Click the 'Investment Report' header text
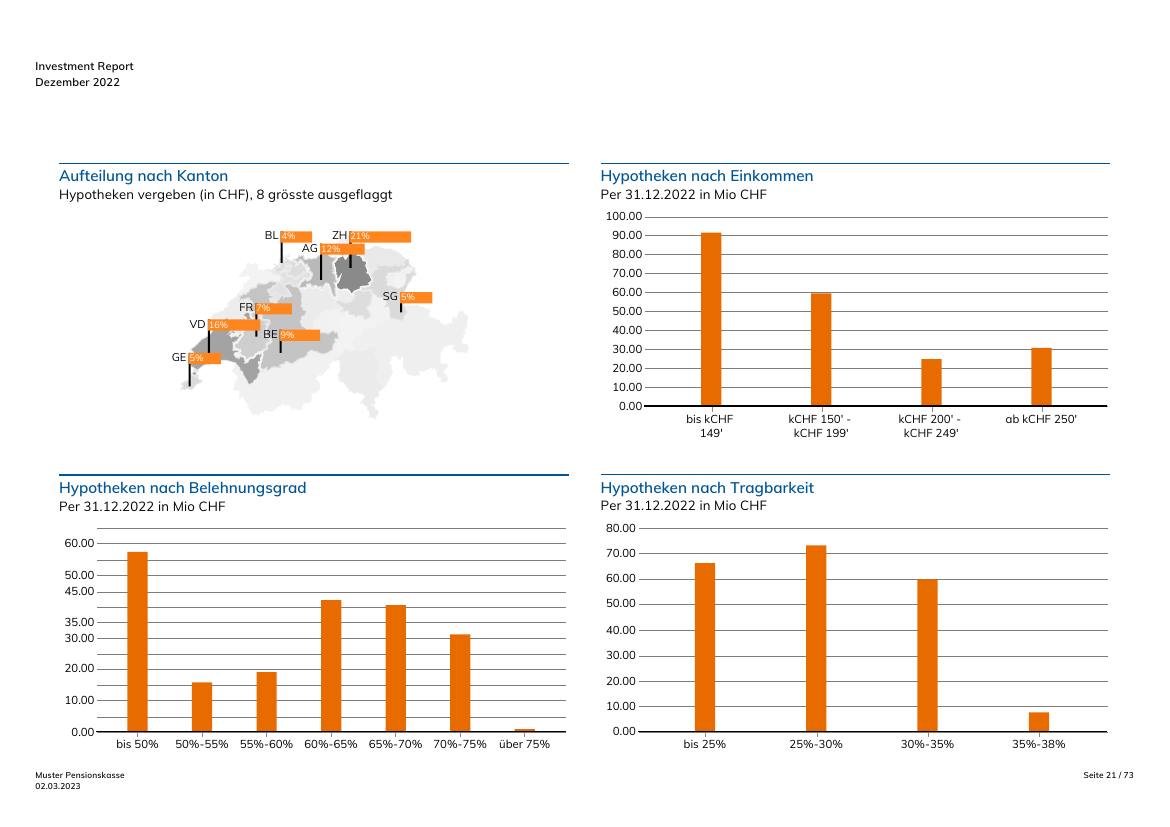This screenshot has height=827, width=1170. 84,66
